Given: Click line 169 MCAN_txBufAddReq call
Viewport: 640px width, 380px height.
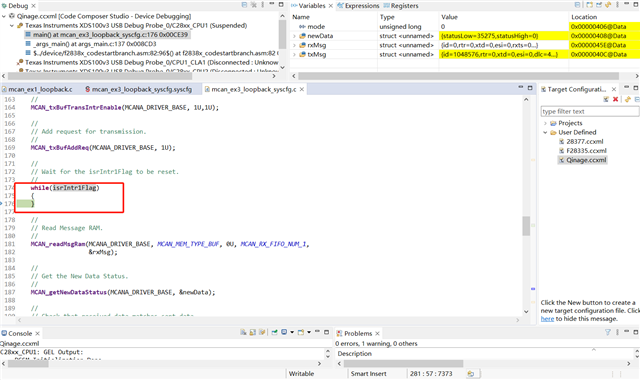Looking at the screenshot, I should pyautogui.click(x=103, y=148).
